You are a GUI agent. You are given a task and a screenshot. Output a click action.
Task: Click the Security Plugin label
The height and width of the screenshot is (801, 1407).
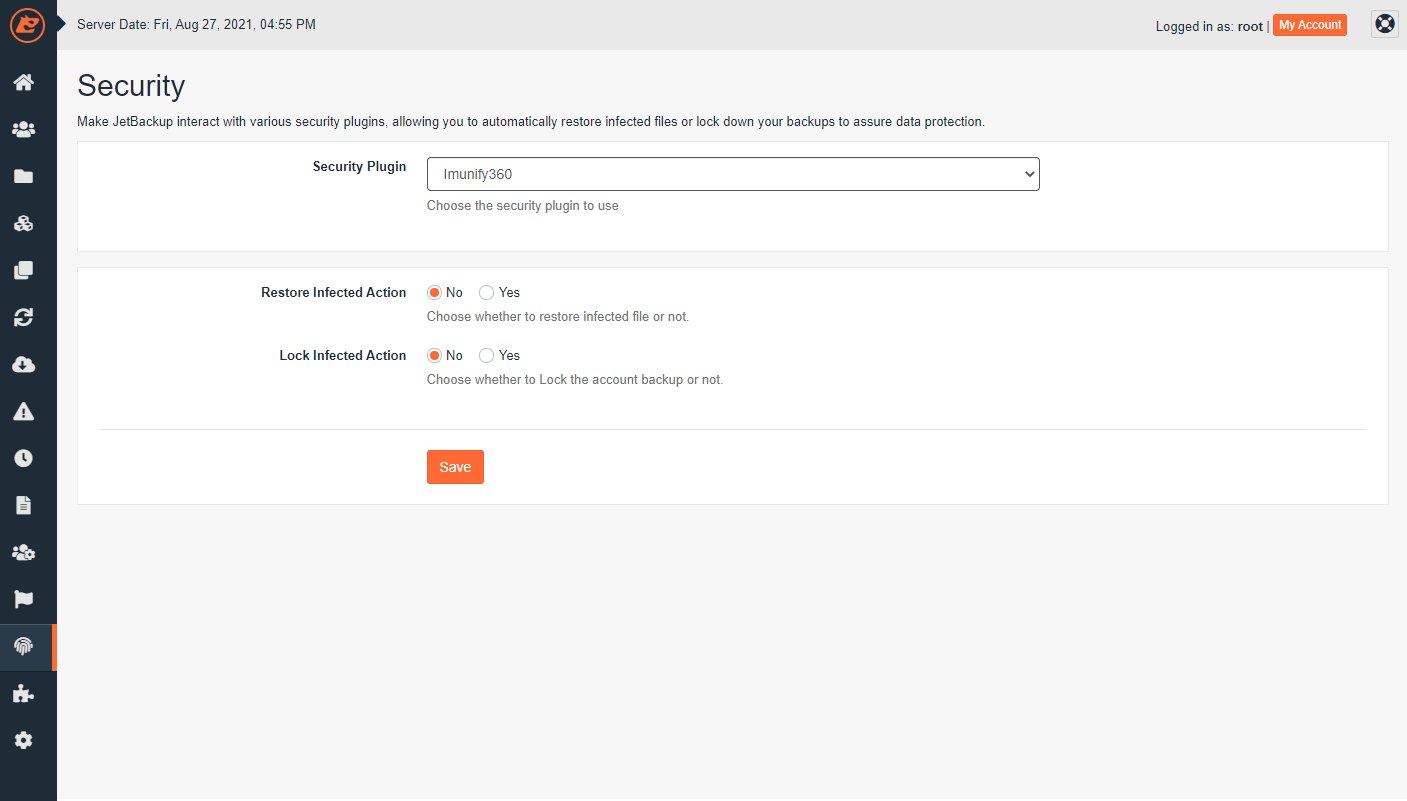pos(359,167)
